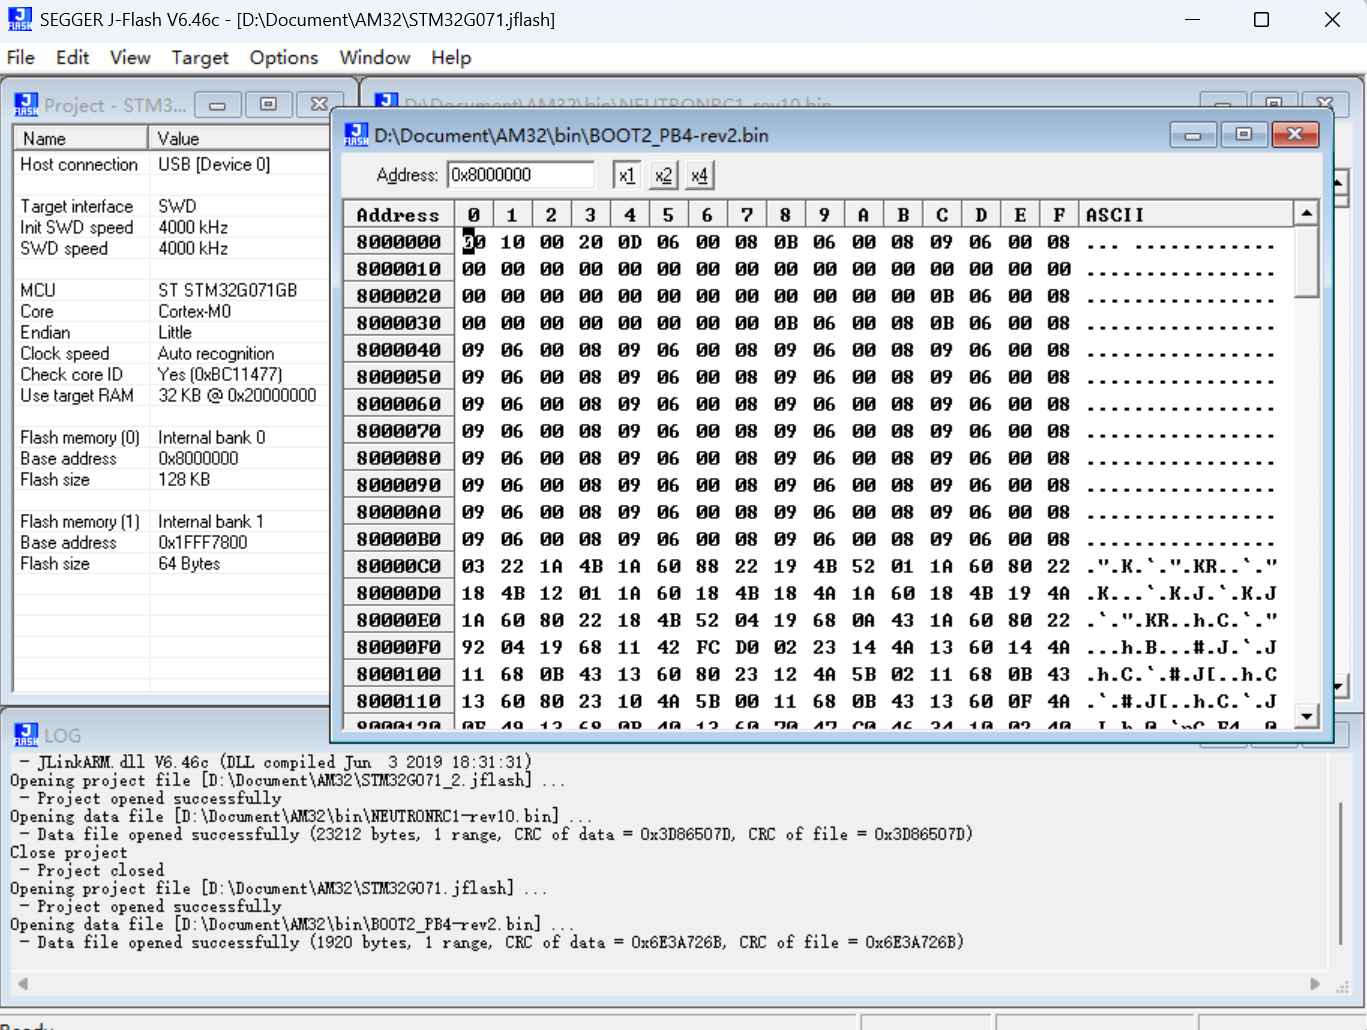Screen dimensions: 1367x1030
Task: Open the Edit menu
Action: [x=72, y=58]
